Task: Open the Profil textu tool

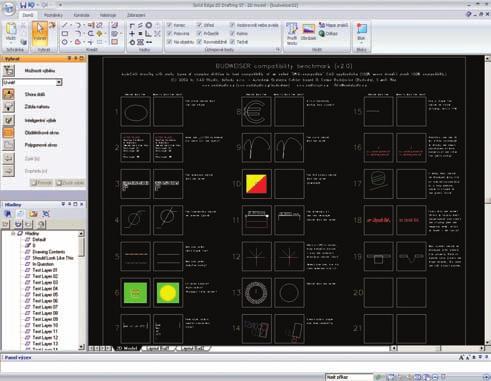Action: 292,33
